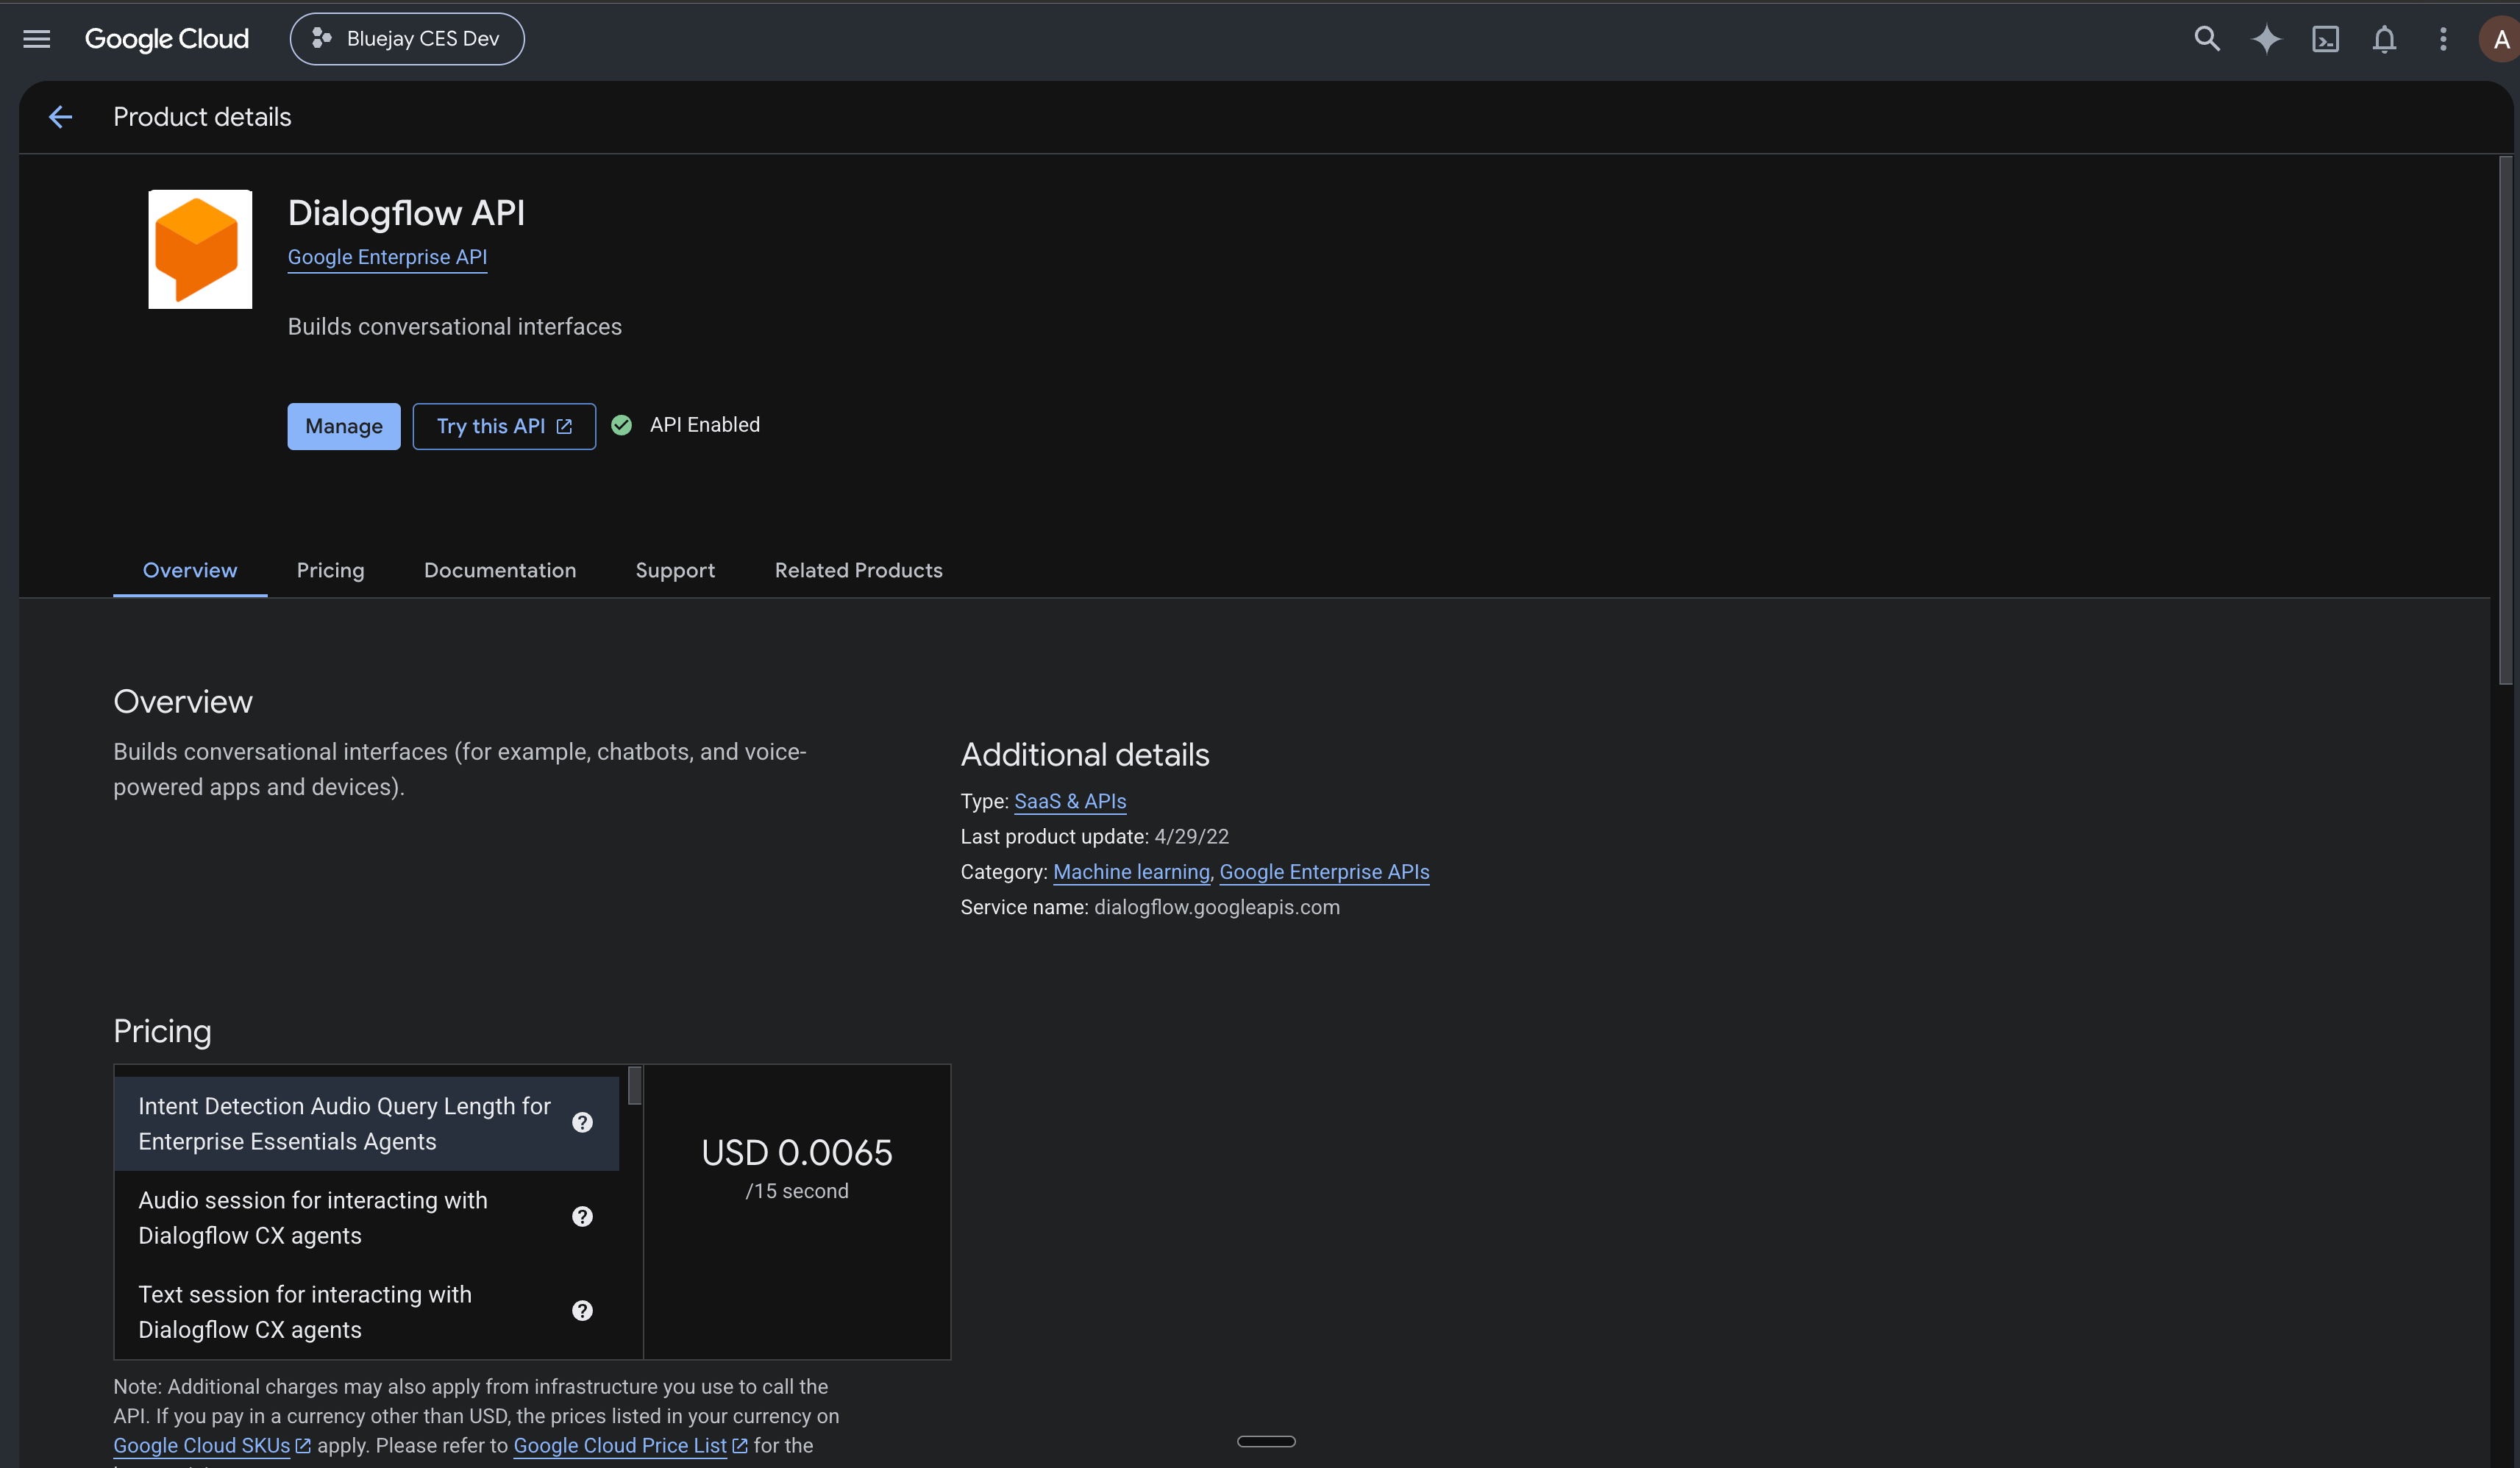Open the Google Enterprise APIs category link
The width and height of the screenshot is (2520, 1468).
[x=1324, y=872]
